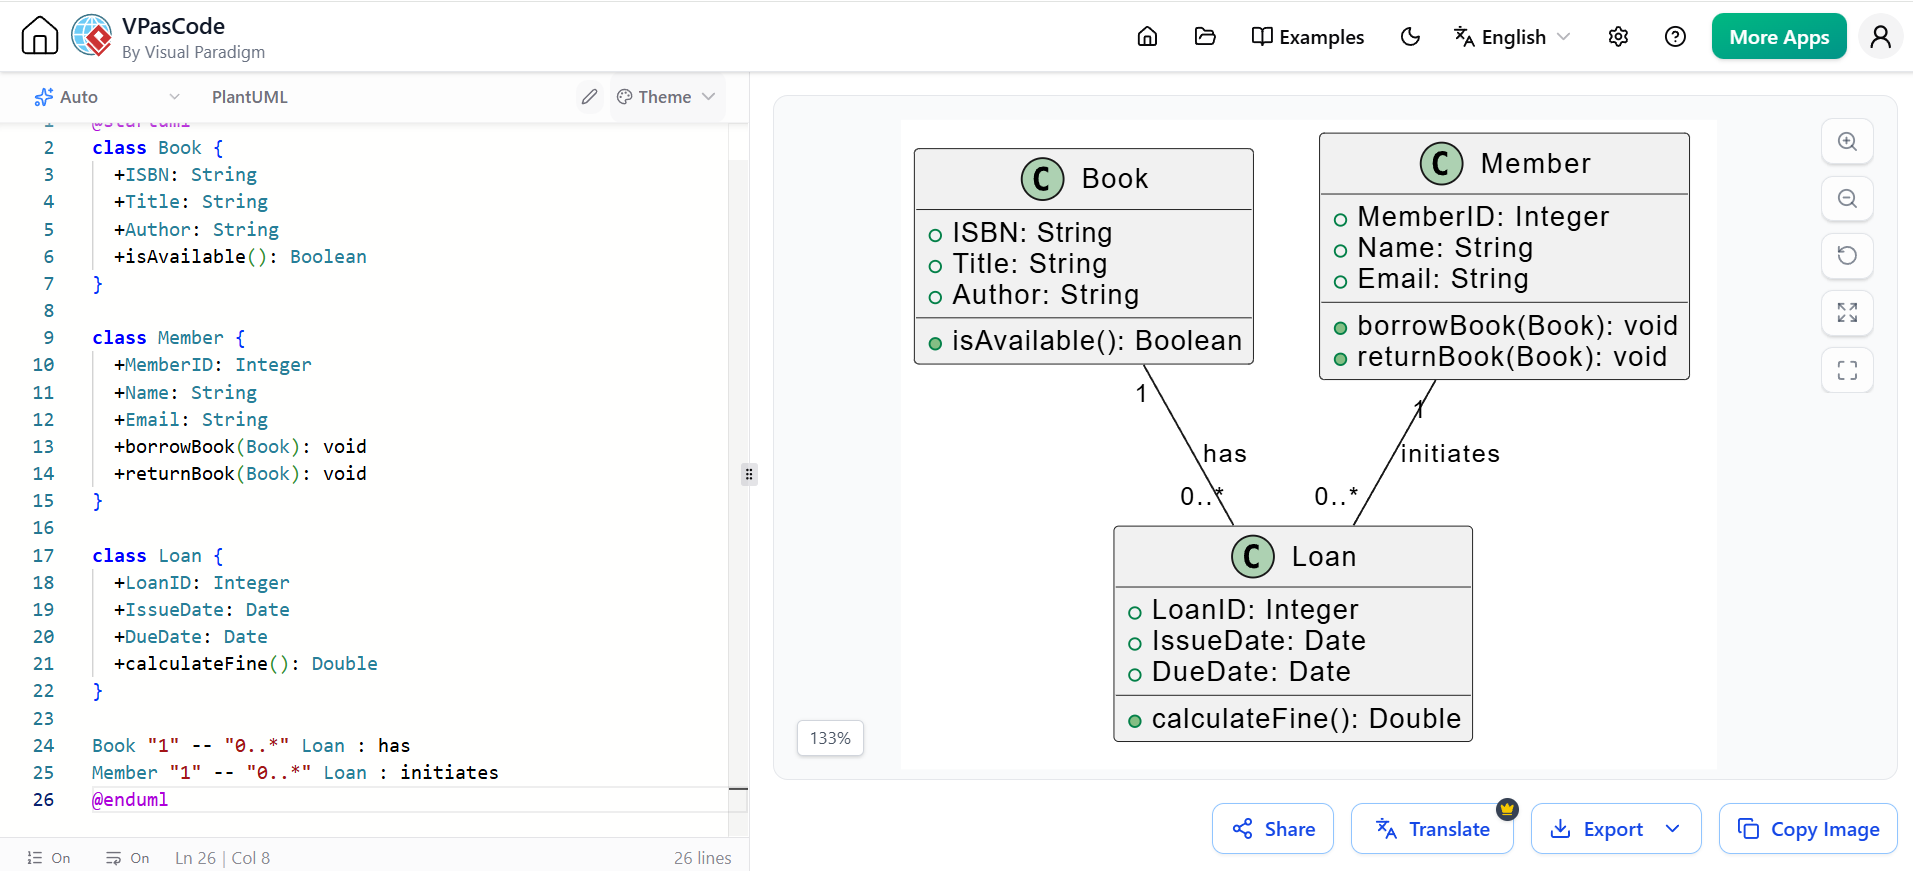The image size is (1913, 871).
Task: Click the Member initiates Loan code line 25
Action: (295, 773)
